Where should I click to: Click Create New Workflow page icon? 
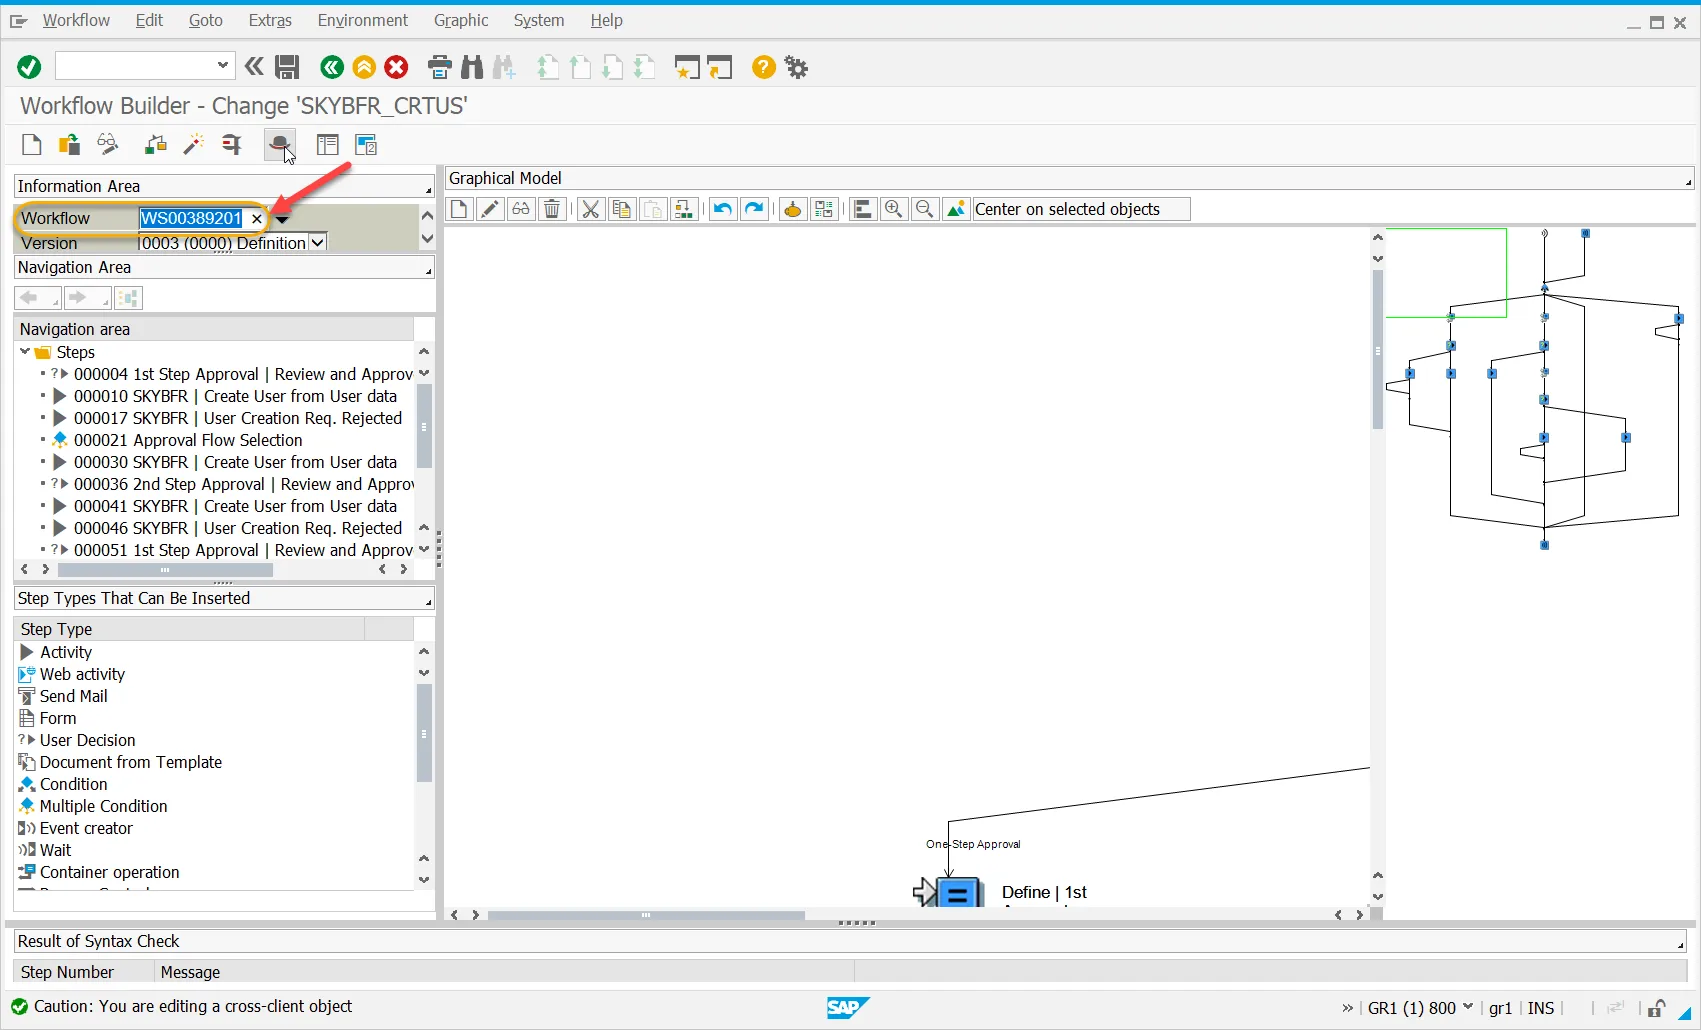pyautogui.click(x=32, y=145)
